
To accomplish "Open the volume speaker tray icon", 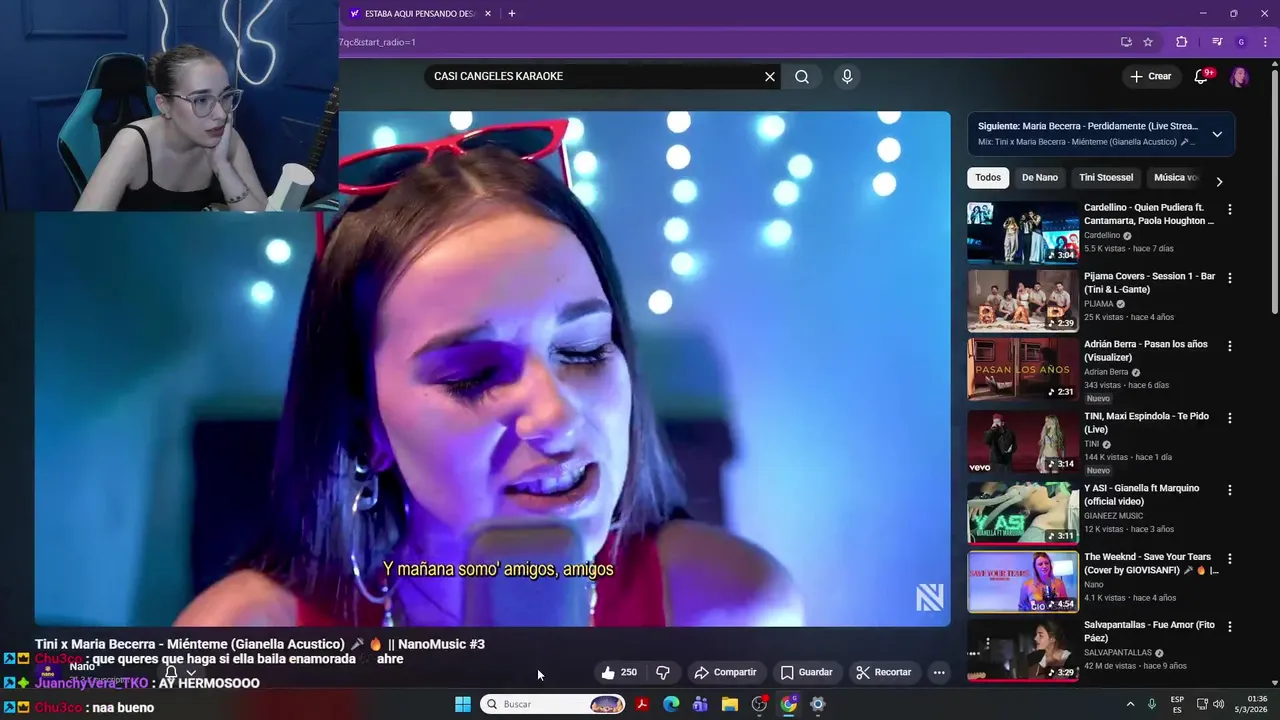I will pyautogui.click(x=1218, y=704).
